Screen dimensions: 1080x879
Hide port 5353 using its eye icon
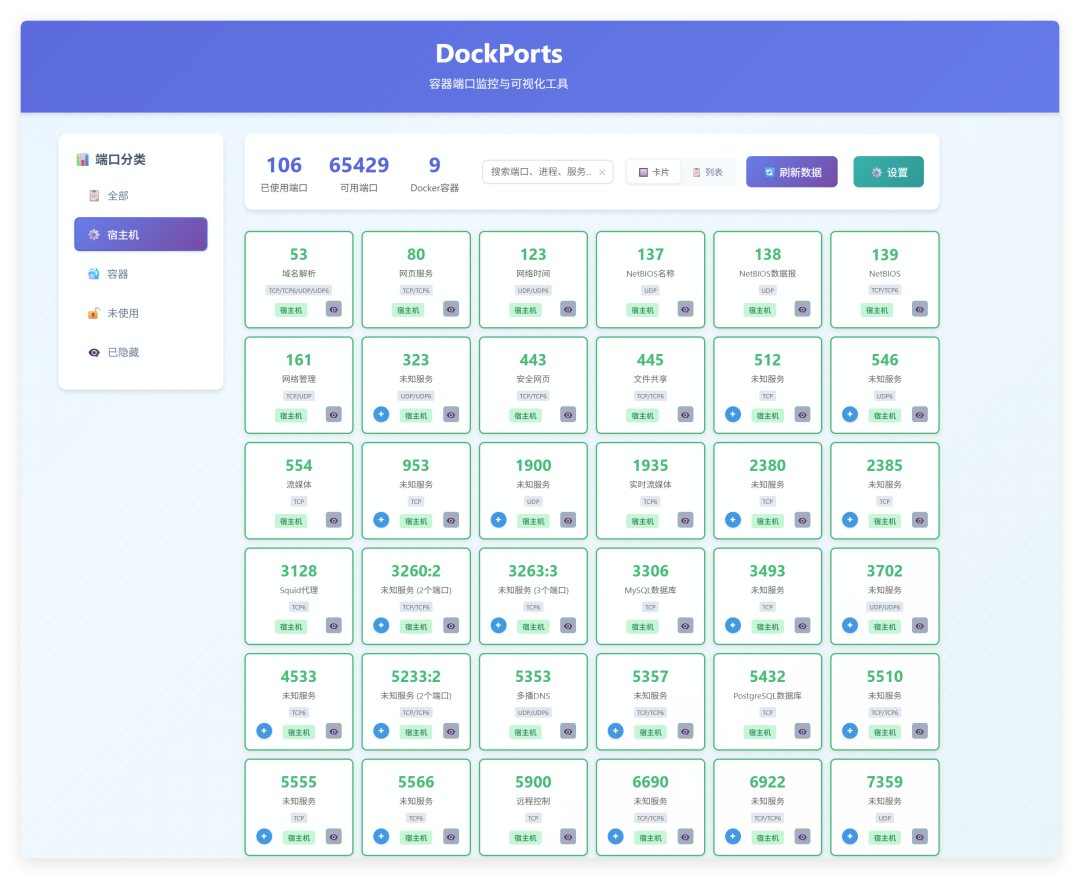(568, 731)
